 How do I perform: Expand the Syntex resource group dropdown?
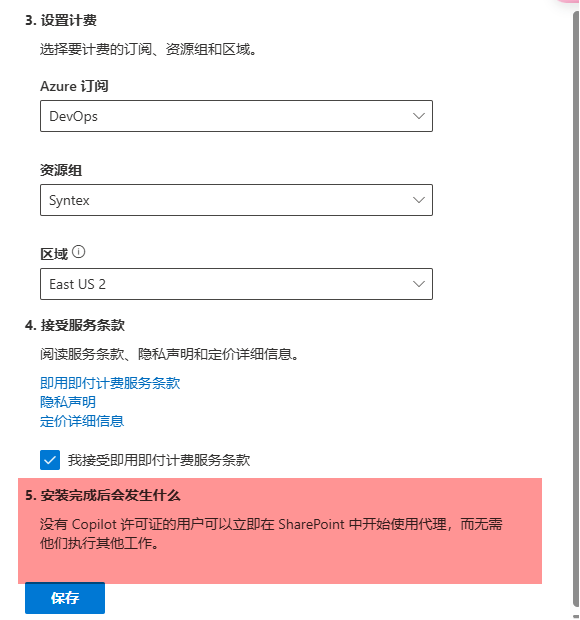pos(236,200)
